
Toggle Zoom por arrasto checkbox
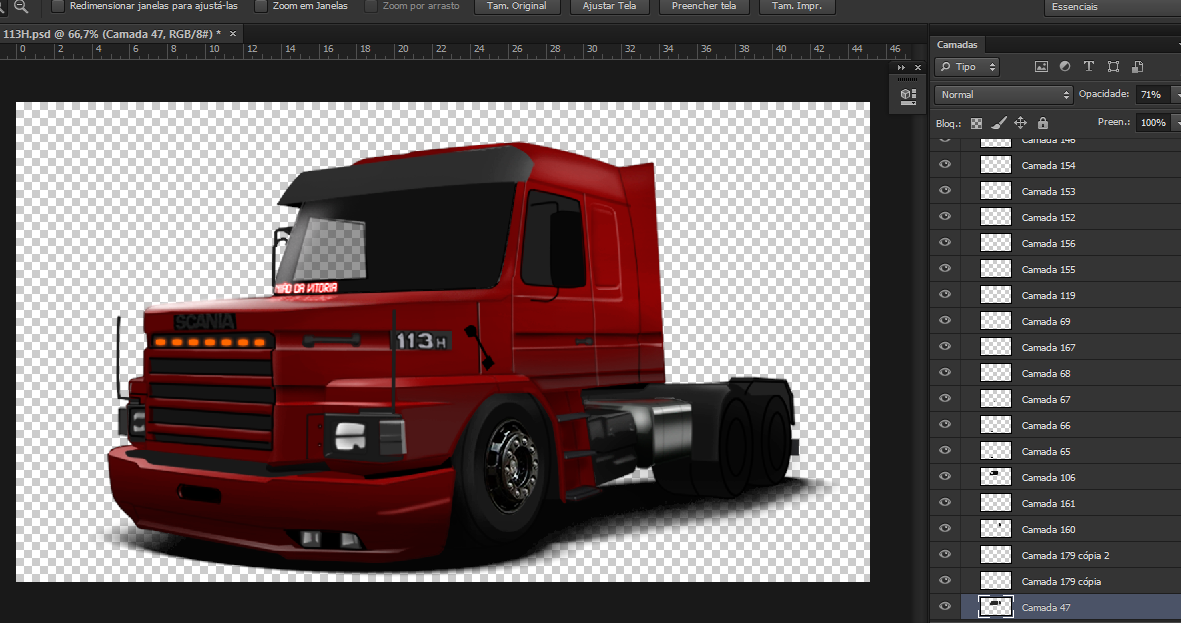coord(371,6)
